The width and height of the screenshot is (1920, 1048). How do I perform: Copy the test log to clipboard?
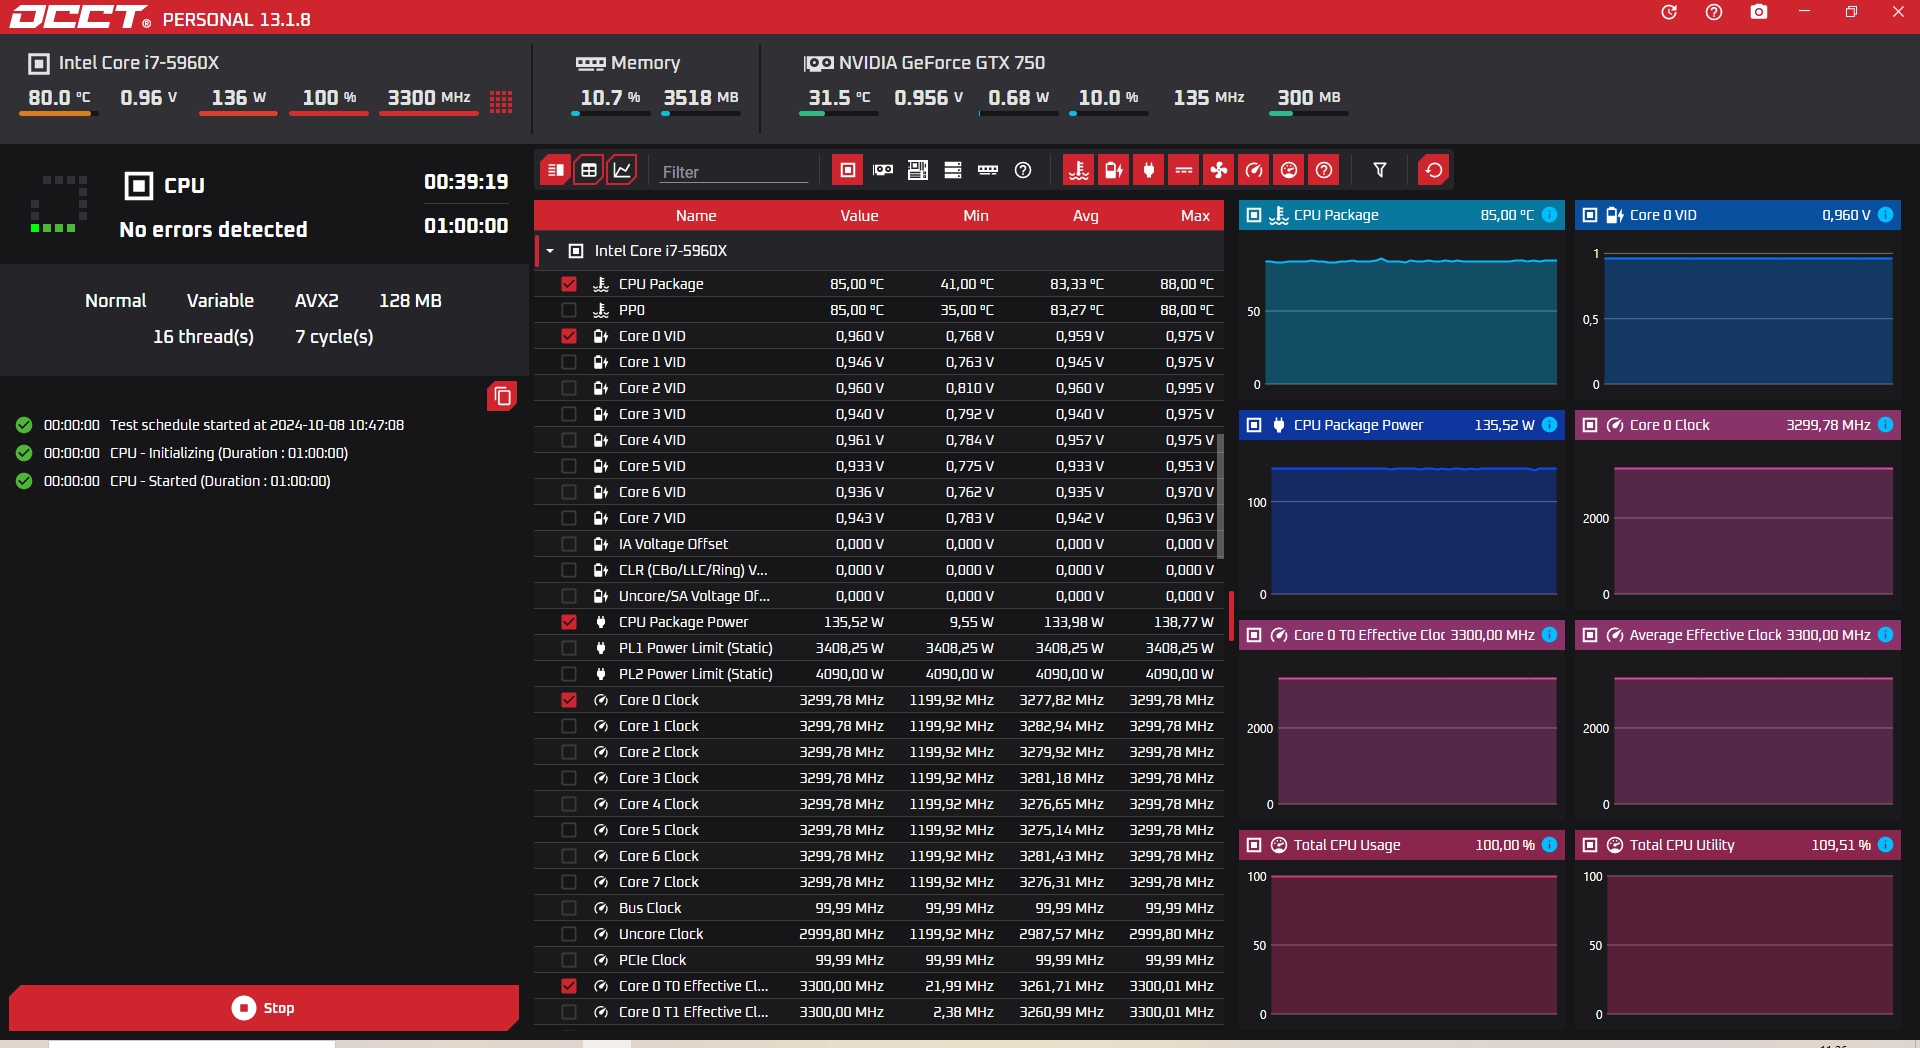click(502, 397)
